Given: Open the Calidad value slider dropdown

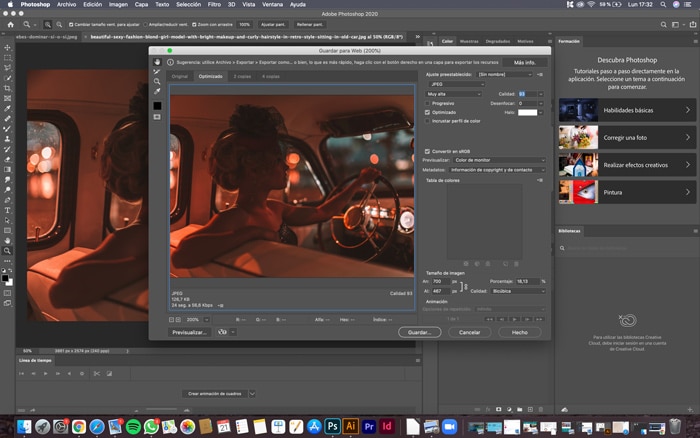Looking at the screenshot, I should pyautogui.click(x=541, y=94).
